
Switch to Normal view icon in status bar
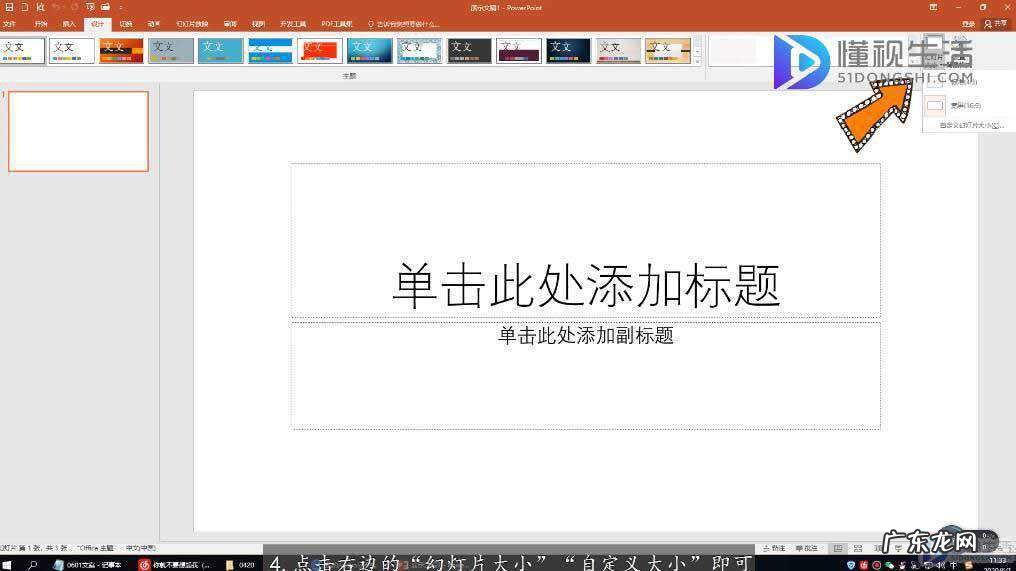tap(838, 548)
